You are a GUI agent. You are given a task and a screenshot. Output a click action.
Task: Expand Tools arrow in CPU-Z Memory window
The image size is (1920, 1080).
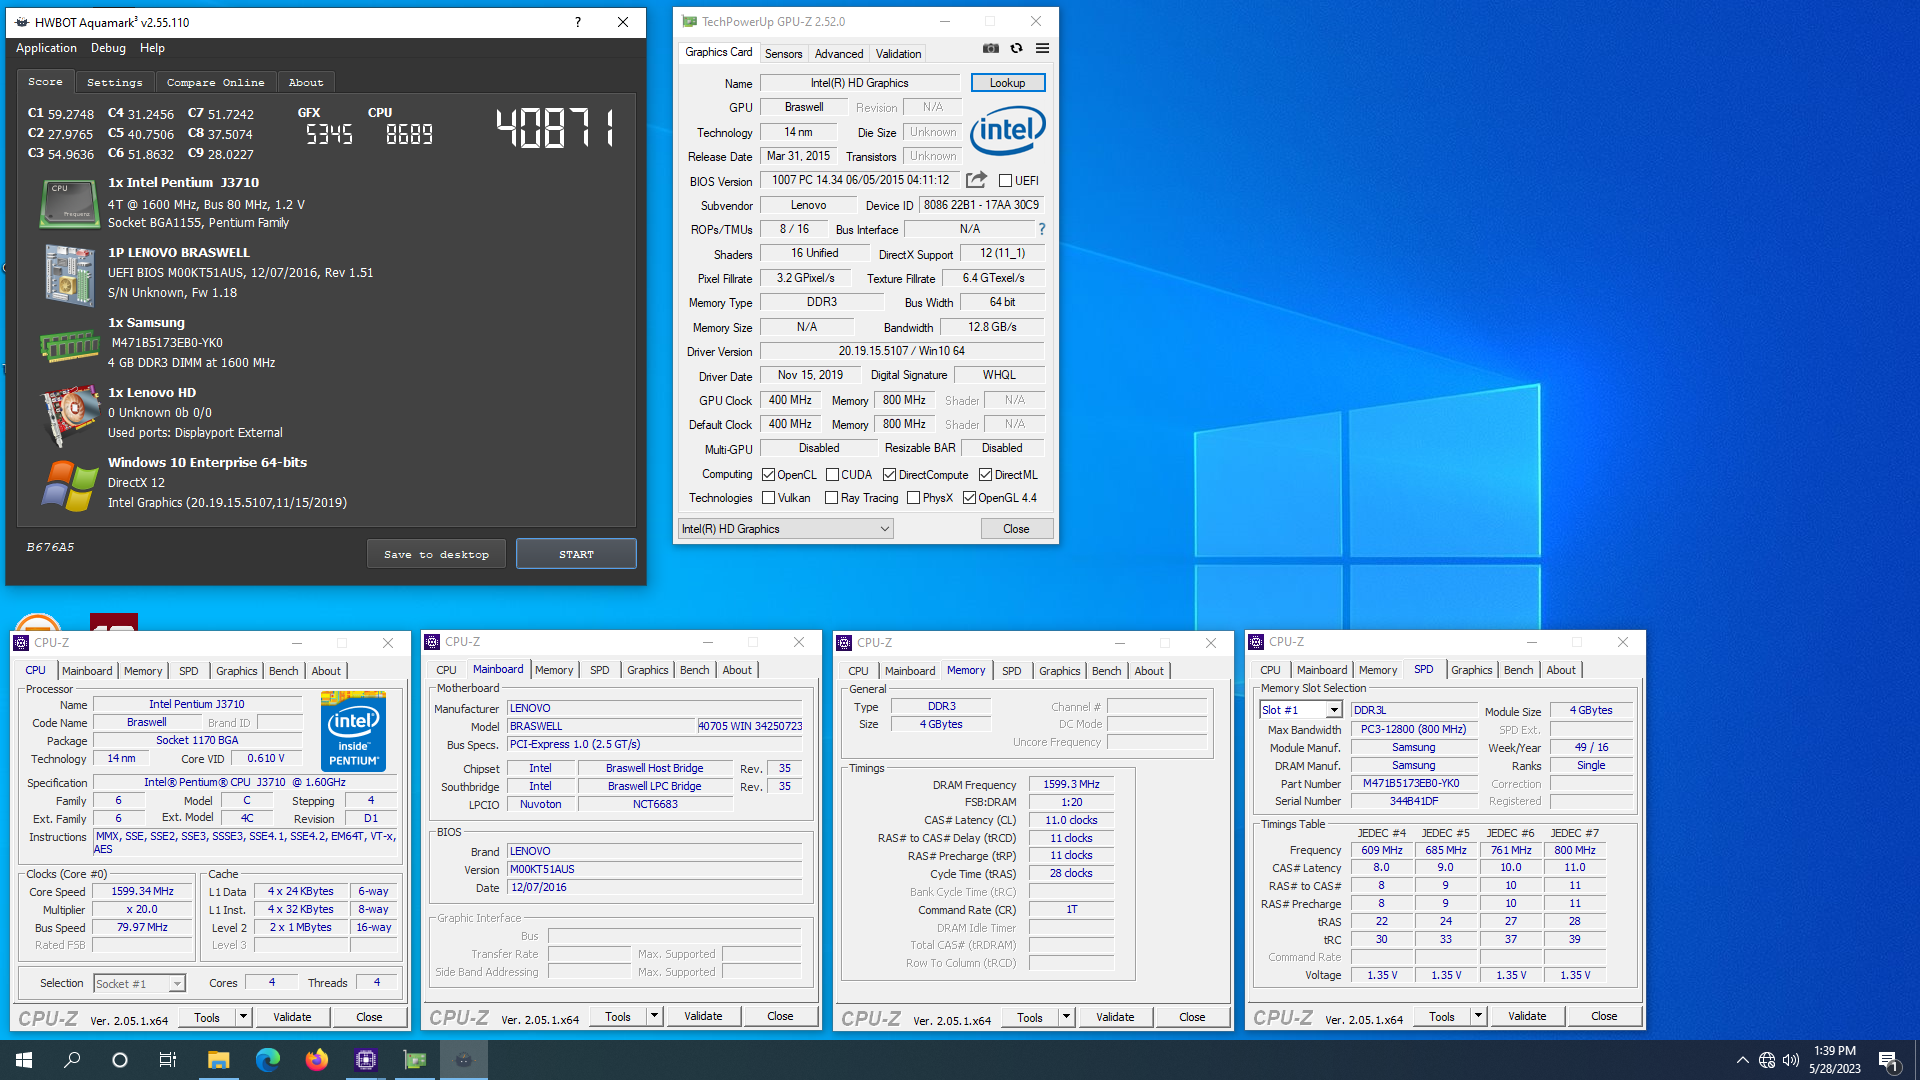click(1066, 1017)
